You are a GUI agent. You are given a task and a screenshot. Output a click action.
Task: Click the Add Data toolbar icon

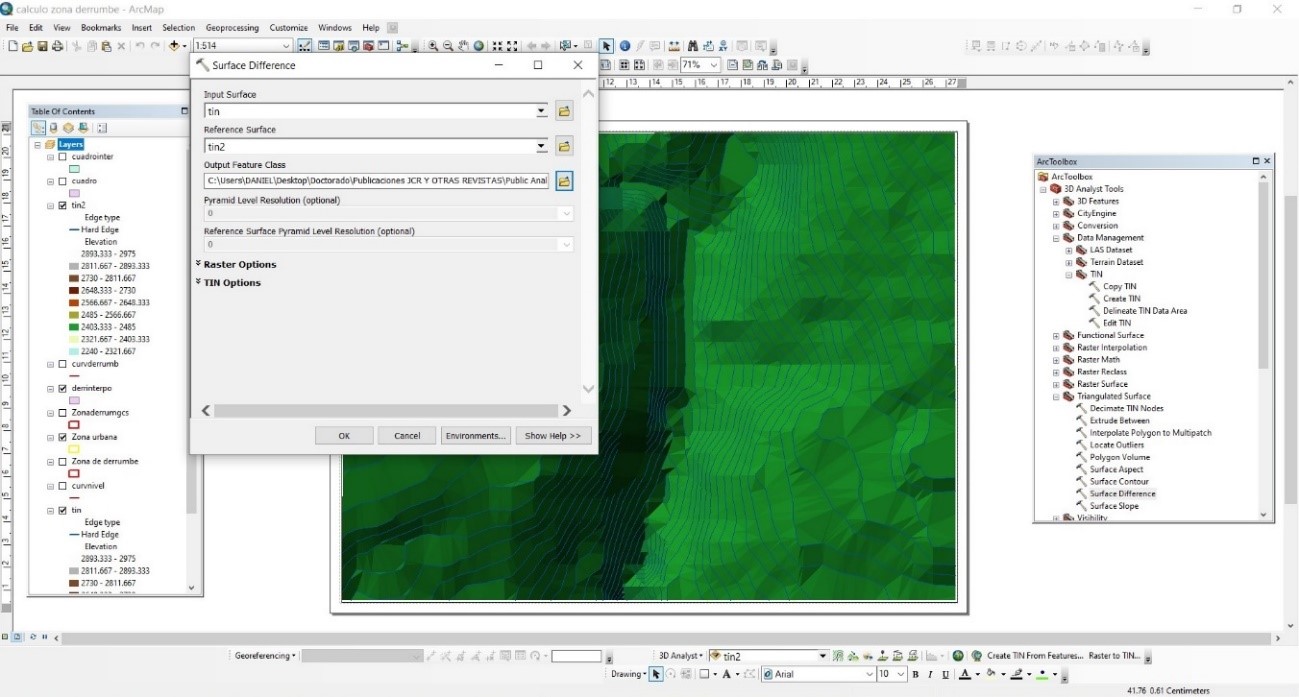(176, 46)
